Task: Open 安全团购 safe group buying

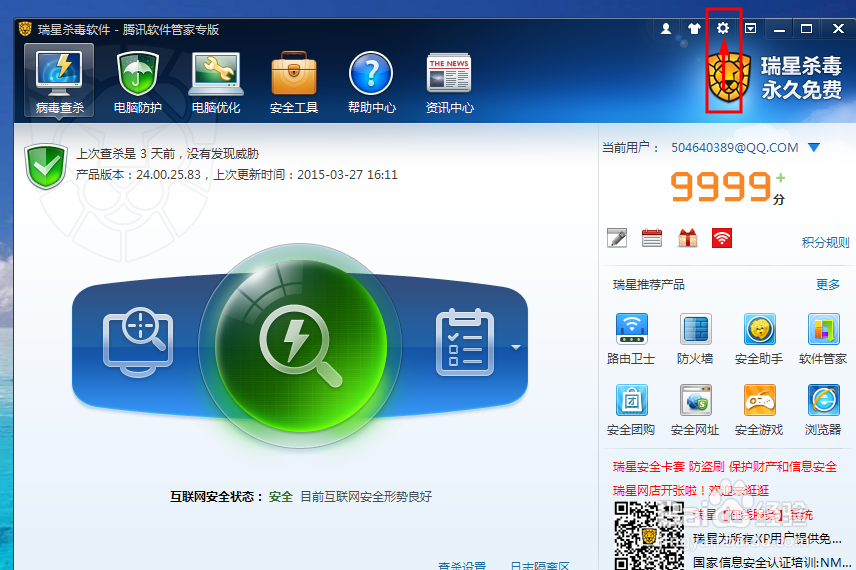Action: (x=631, y=409)
